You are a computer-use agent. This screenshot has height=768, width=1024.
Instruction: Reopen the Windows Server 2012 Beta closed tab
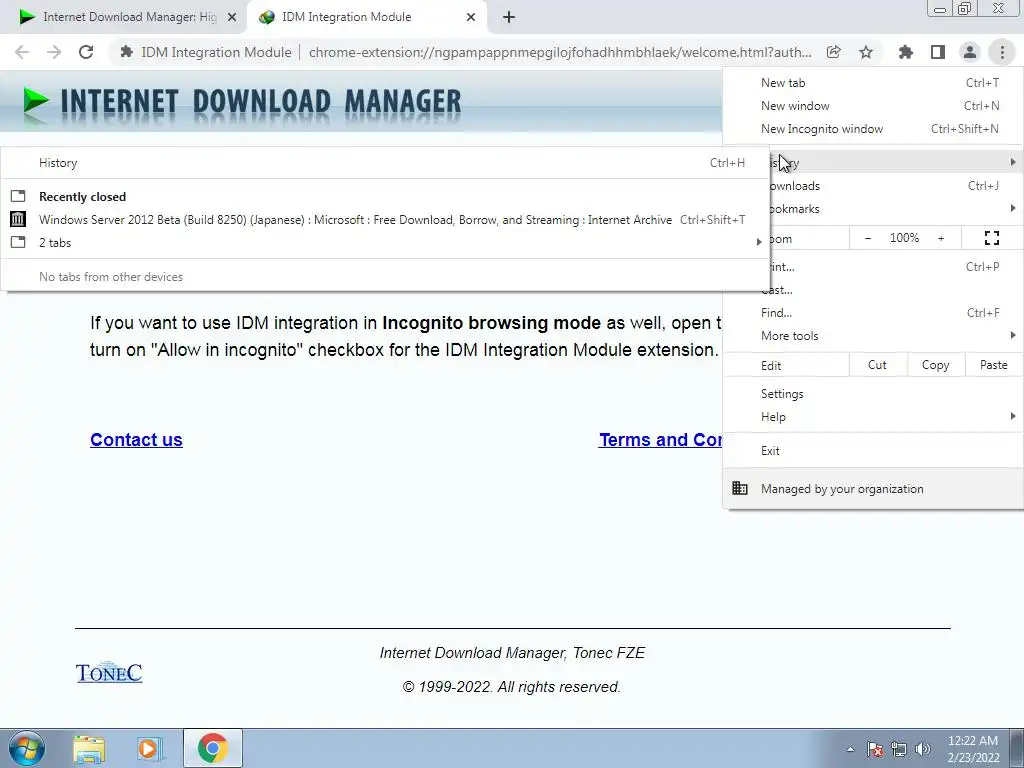(x=385, y=219)
